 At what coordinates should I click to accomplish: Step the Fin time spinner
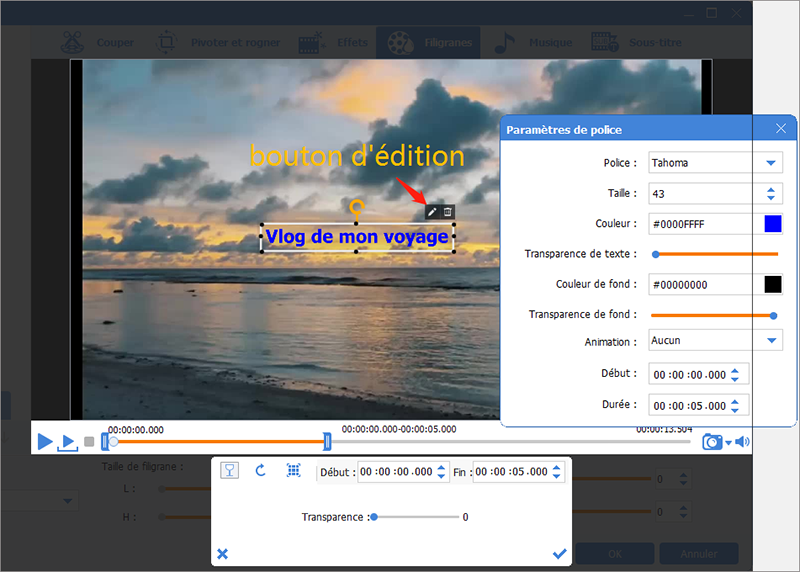(557, 471)
